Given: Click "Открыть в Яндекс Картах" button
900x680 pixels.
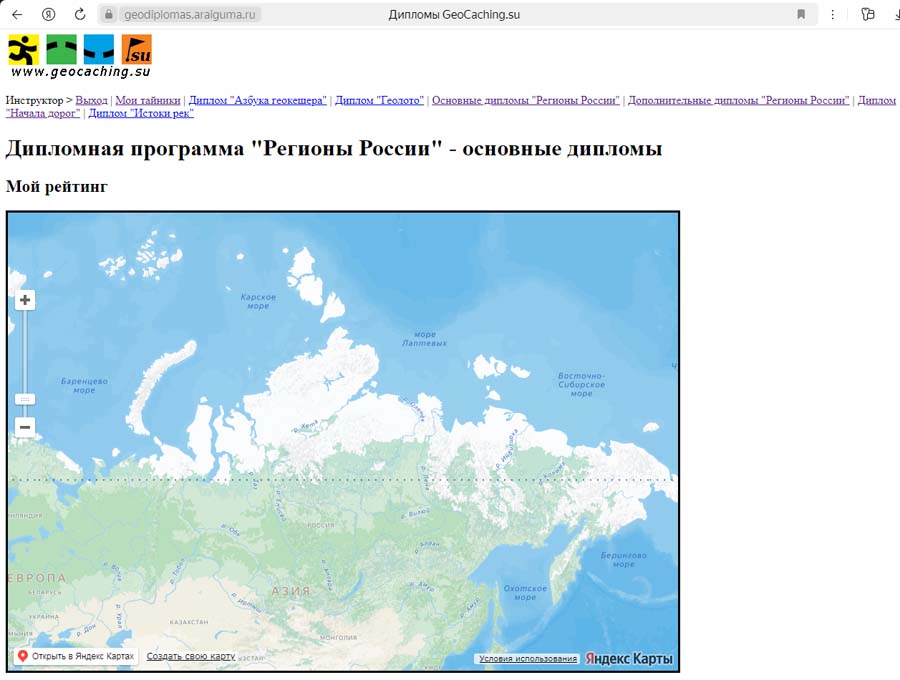Looking at the screenshot, I should click(75, 656).
